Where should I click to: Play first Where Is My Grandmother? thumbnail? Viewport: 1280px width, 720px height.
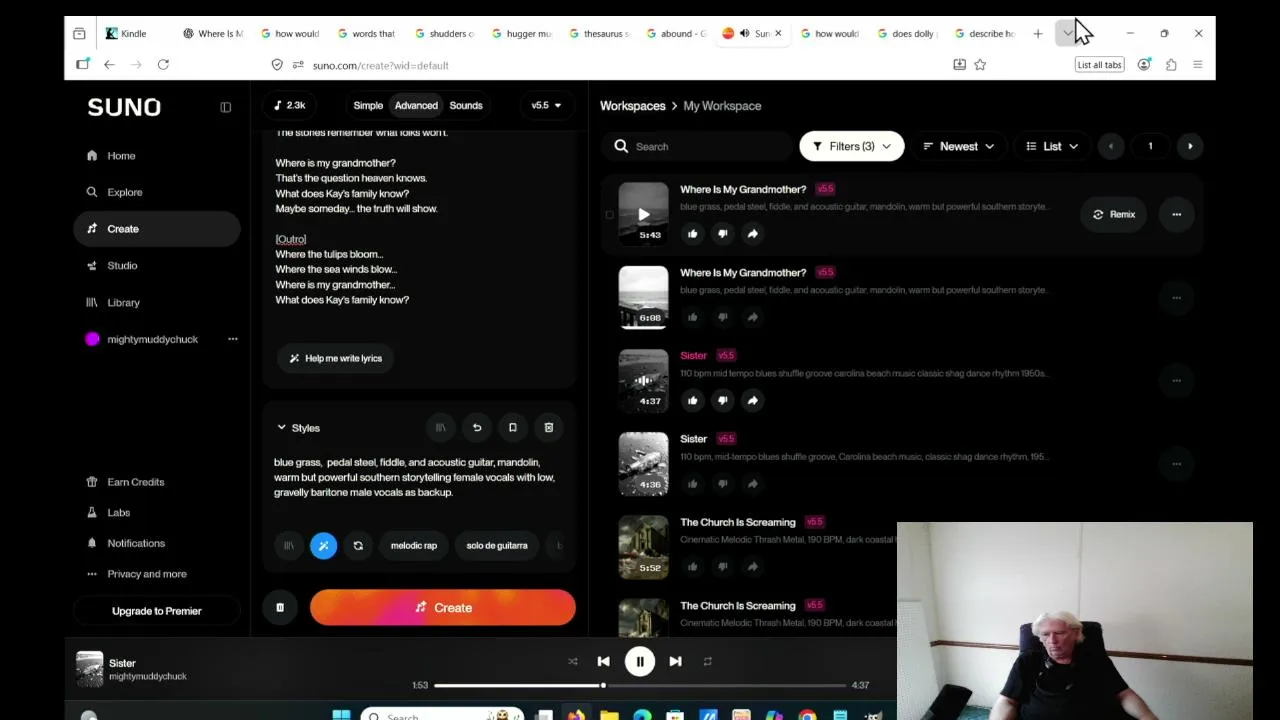click(x=643, y=213)
